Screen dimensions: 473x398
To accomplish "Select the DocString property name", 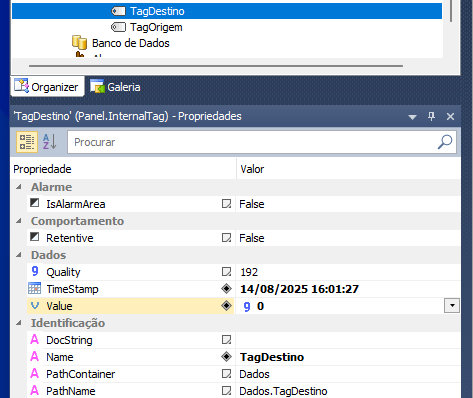I will pos(69,340).
